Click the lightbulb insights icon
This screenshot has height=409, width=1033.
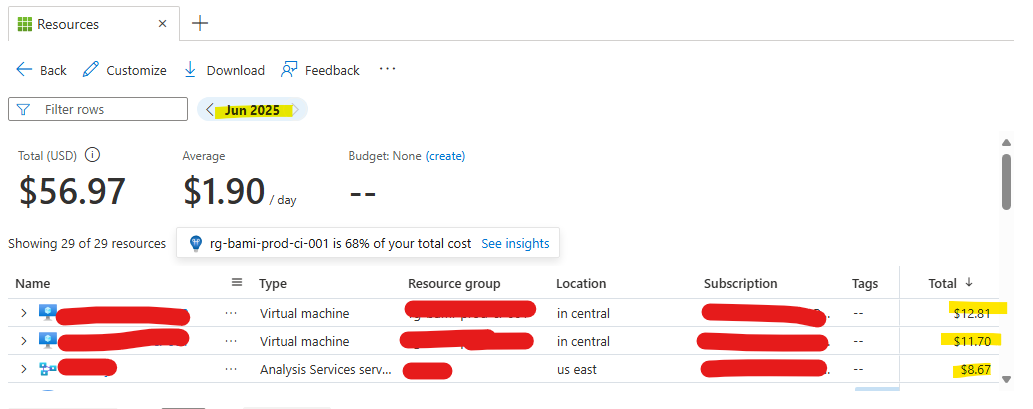point(196,244)
